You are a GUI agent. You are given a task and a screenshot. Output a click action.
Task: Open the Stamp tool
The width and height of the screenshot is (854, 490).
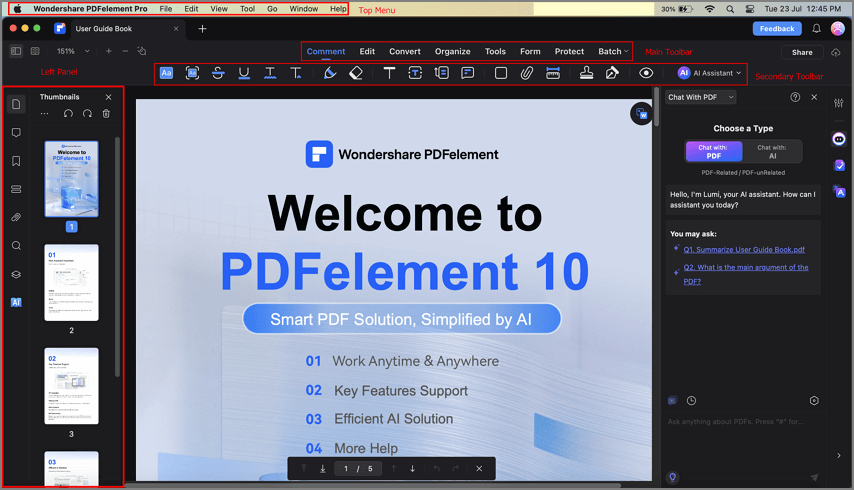(x=587, y=73)
